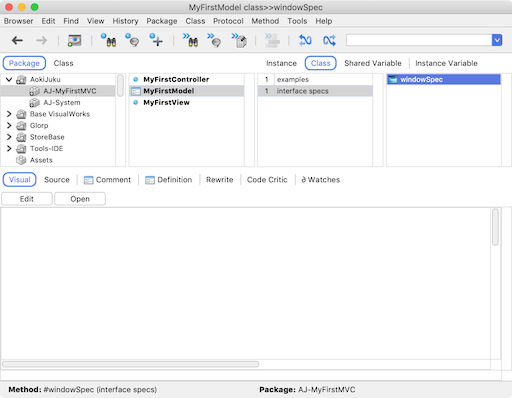Expand the Base VisualWorks package
This screenshot has height=398, width=512.
click(x=9, y=114)
